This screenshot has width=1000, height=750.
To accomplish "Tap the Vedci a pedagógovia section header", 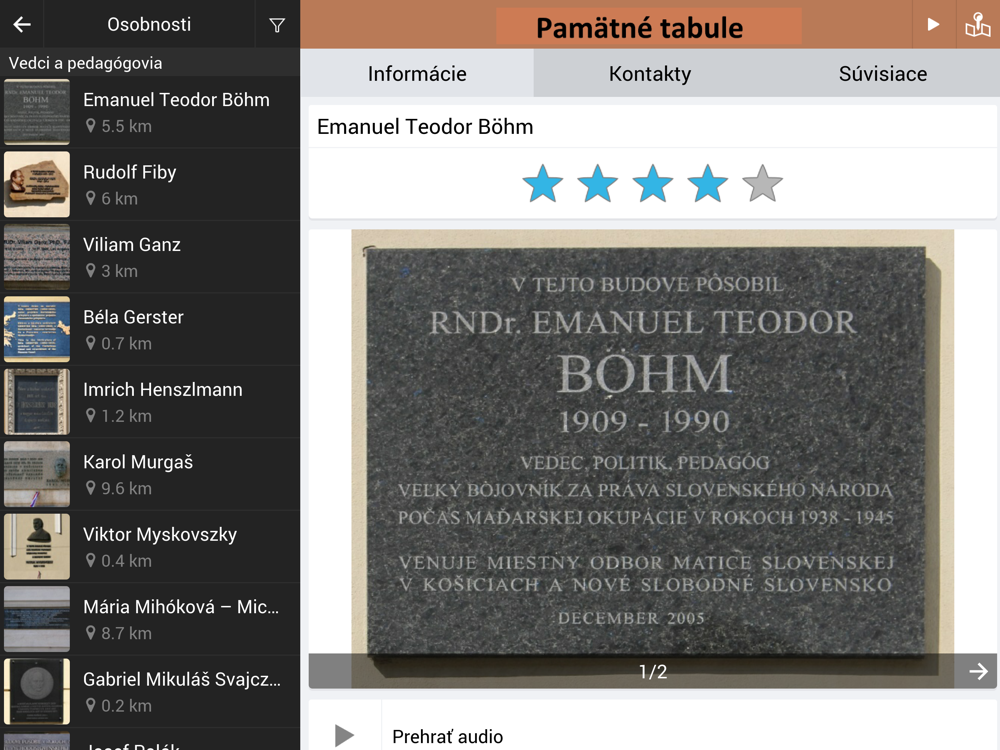I will [x=85, y=63].
